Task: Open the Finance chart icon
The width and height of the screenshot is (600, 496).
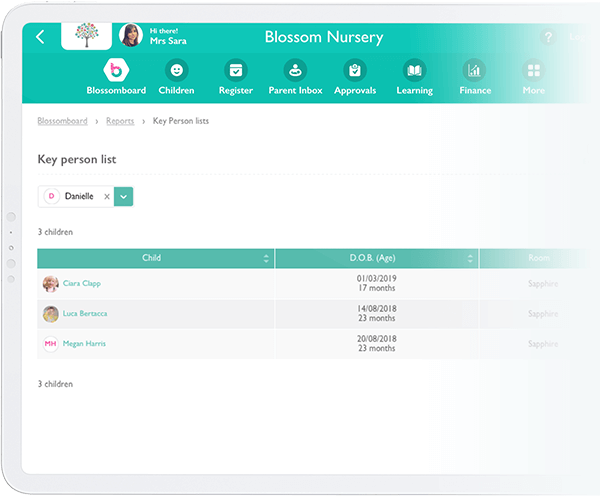Action: click(474, 70)
